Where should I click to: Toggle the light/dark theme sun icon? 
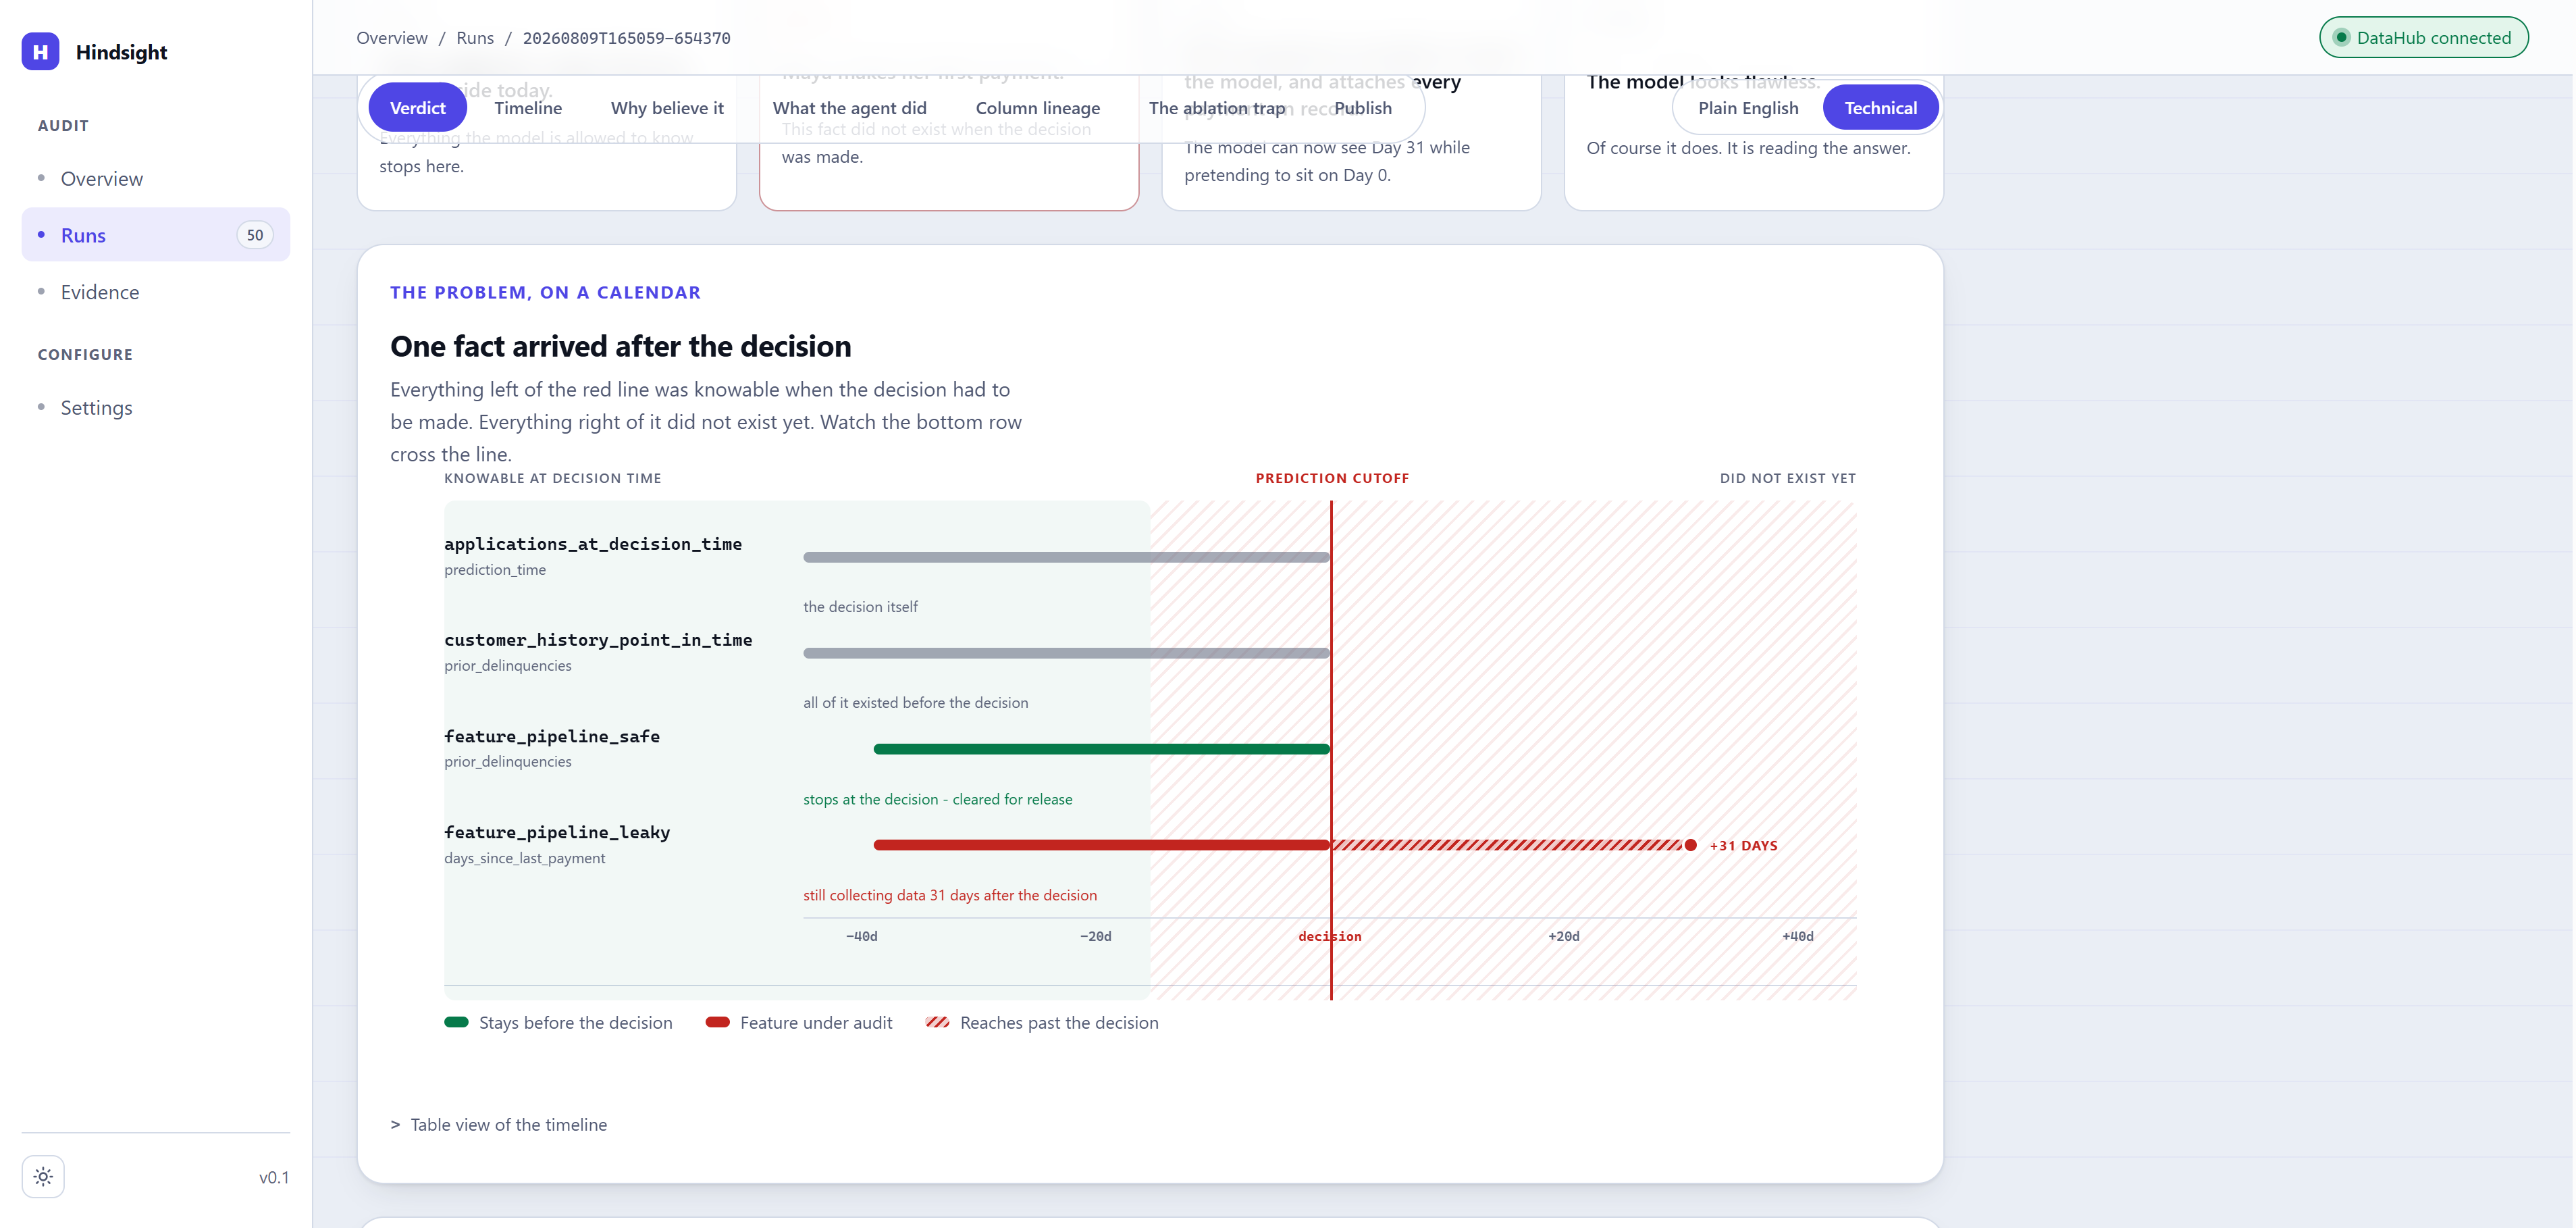(x=43, y=1177)
